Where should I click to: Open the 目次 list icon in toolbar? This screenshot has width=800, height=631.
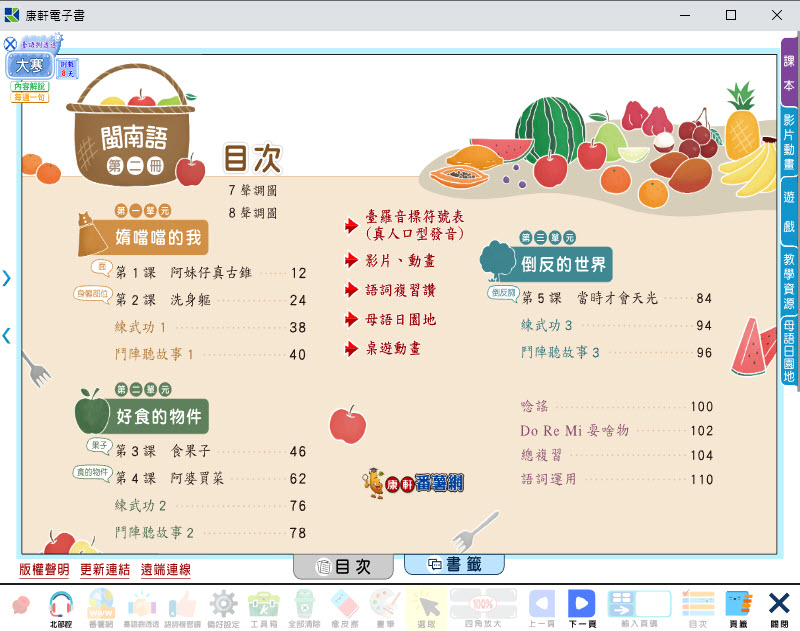pyautogui.click(x=698, y=609)
